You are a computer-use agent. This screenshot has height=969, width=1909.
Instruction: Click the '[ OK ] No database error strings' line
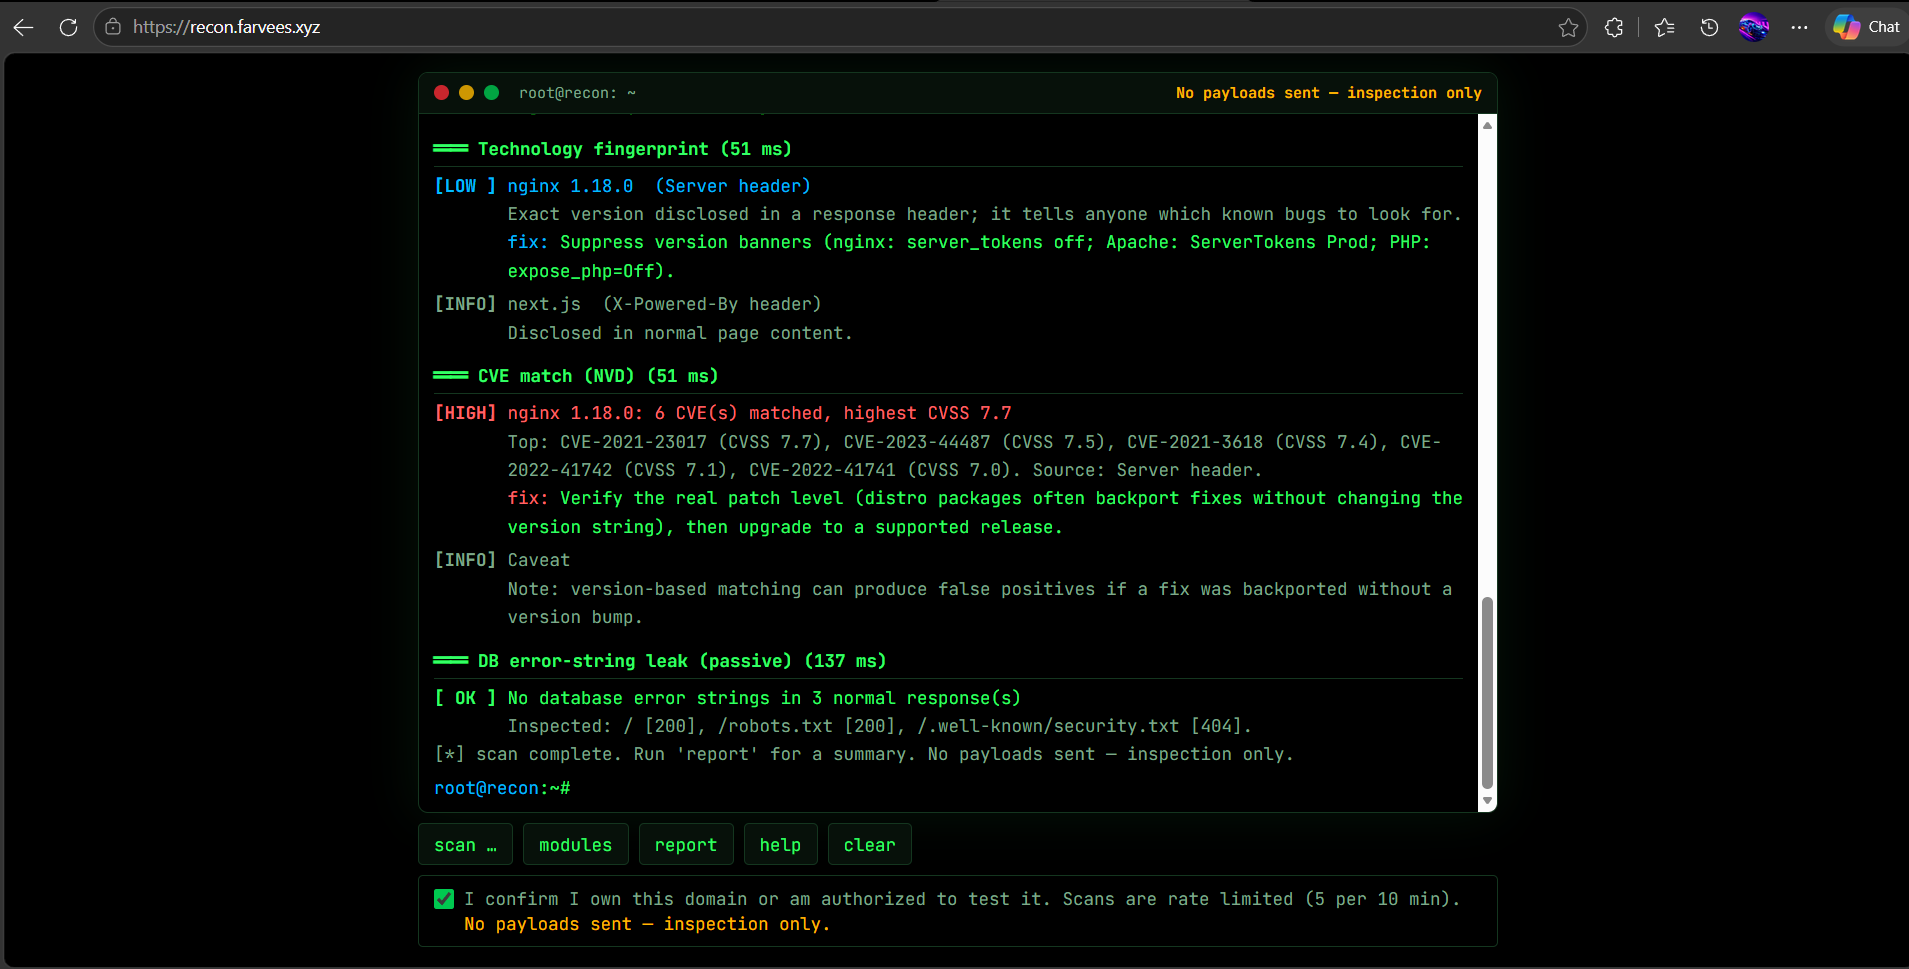pos(727,698)
